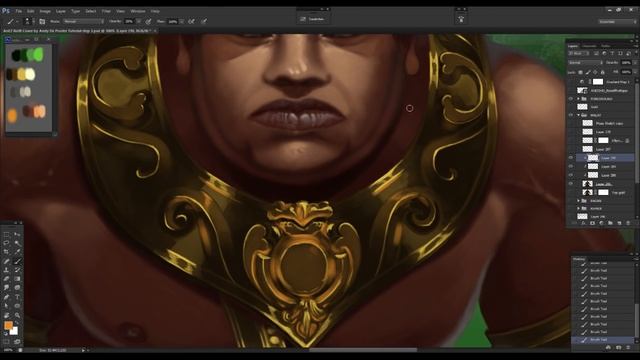Open the File menu
This screenshot has height=360, width=640.
(19, 11)
